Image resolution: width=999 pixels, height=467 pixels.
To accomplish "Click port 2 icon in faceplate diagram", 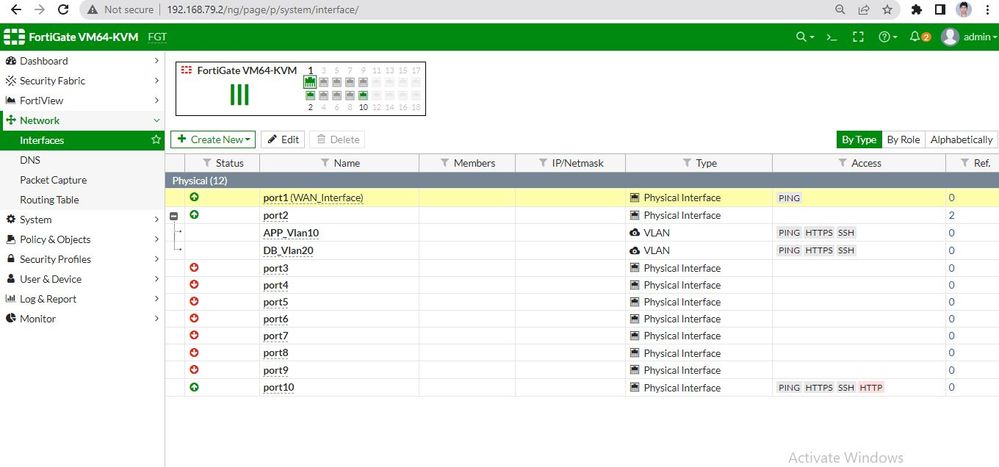I will (x=310, y=96).
